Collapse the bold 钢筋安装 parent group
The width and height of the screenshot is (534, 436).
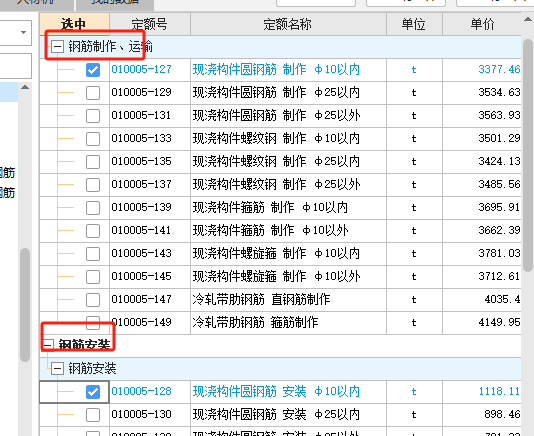point(48,345)
